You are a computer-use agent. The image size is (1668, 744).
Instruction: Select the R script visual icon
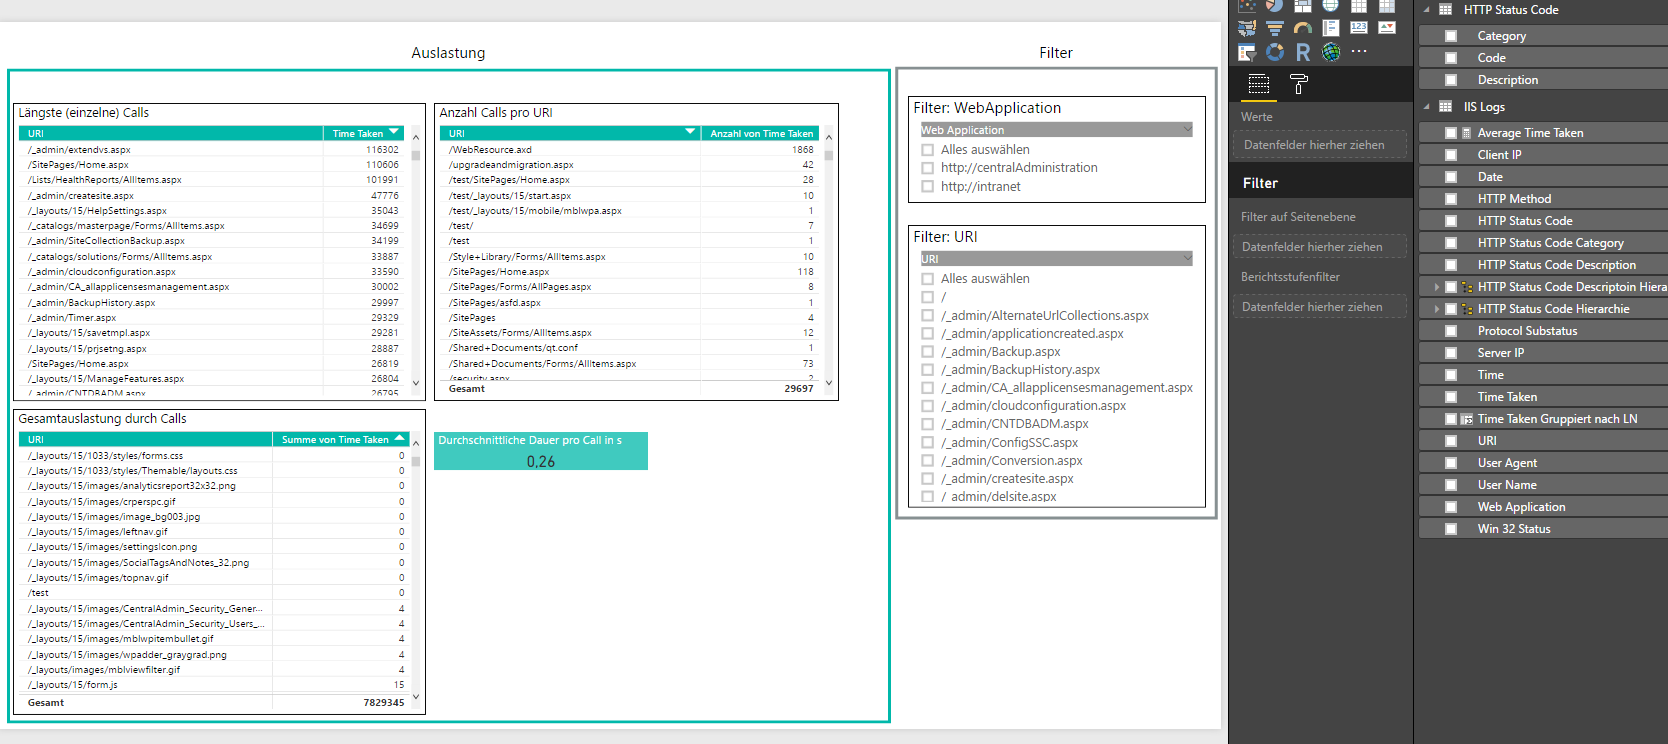point(1303,52)
